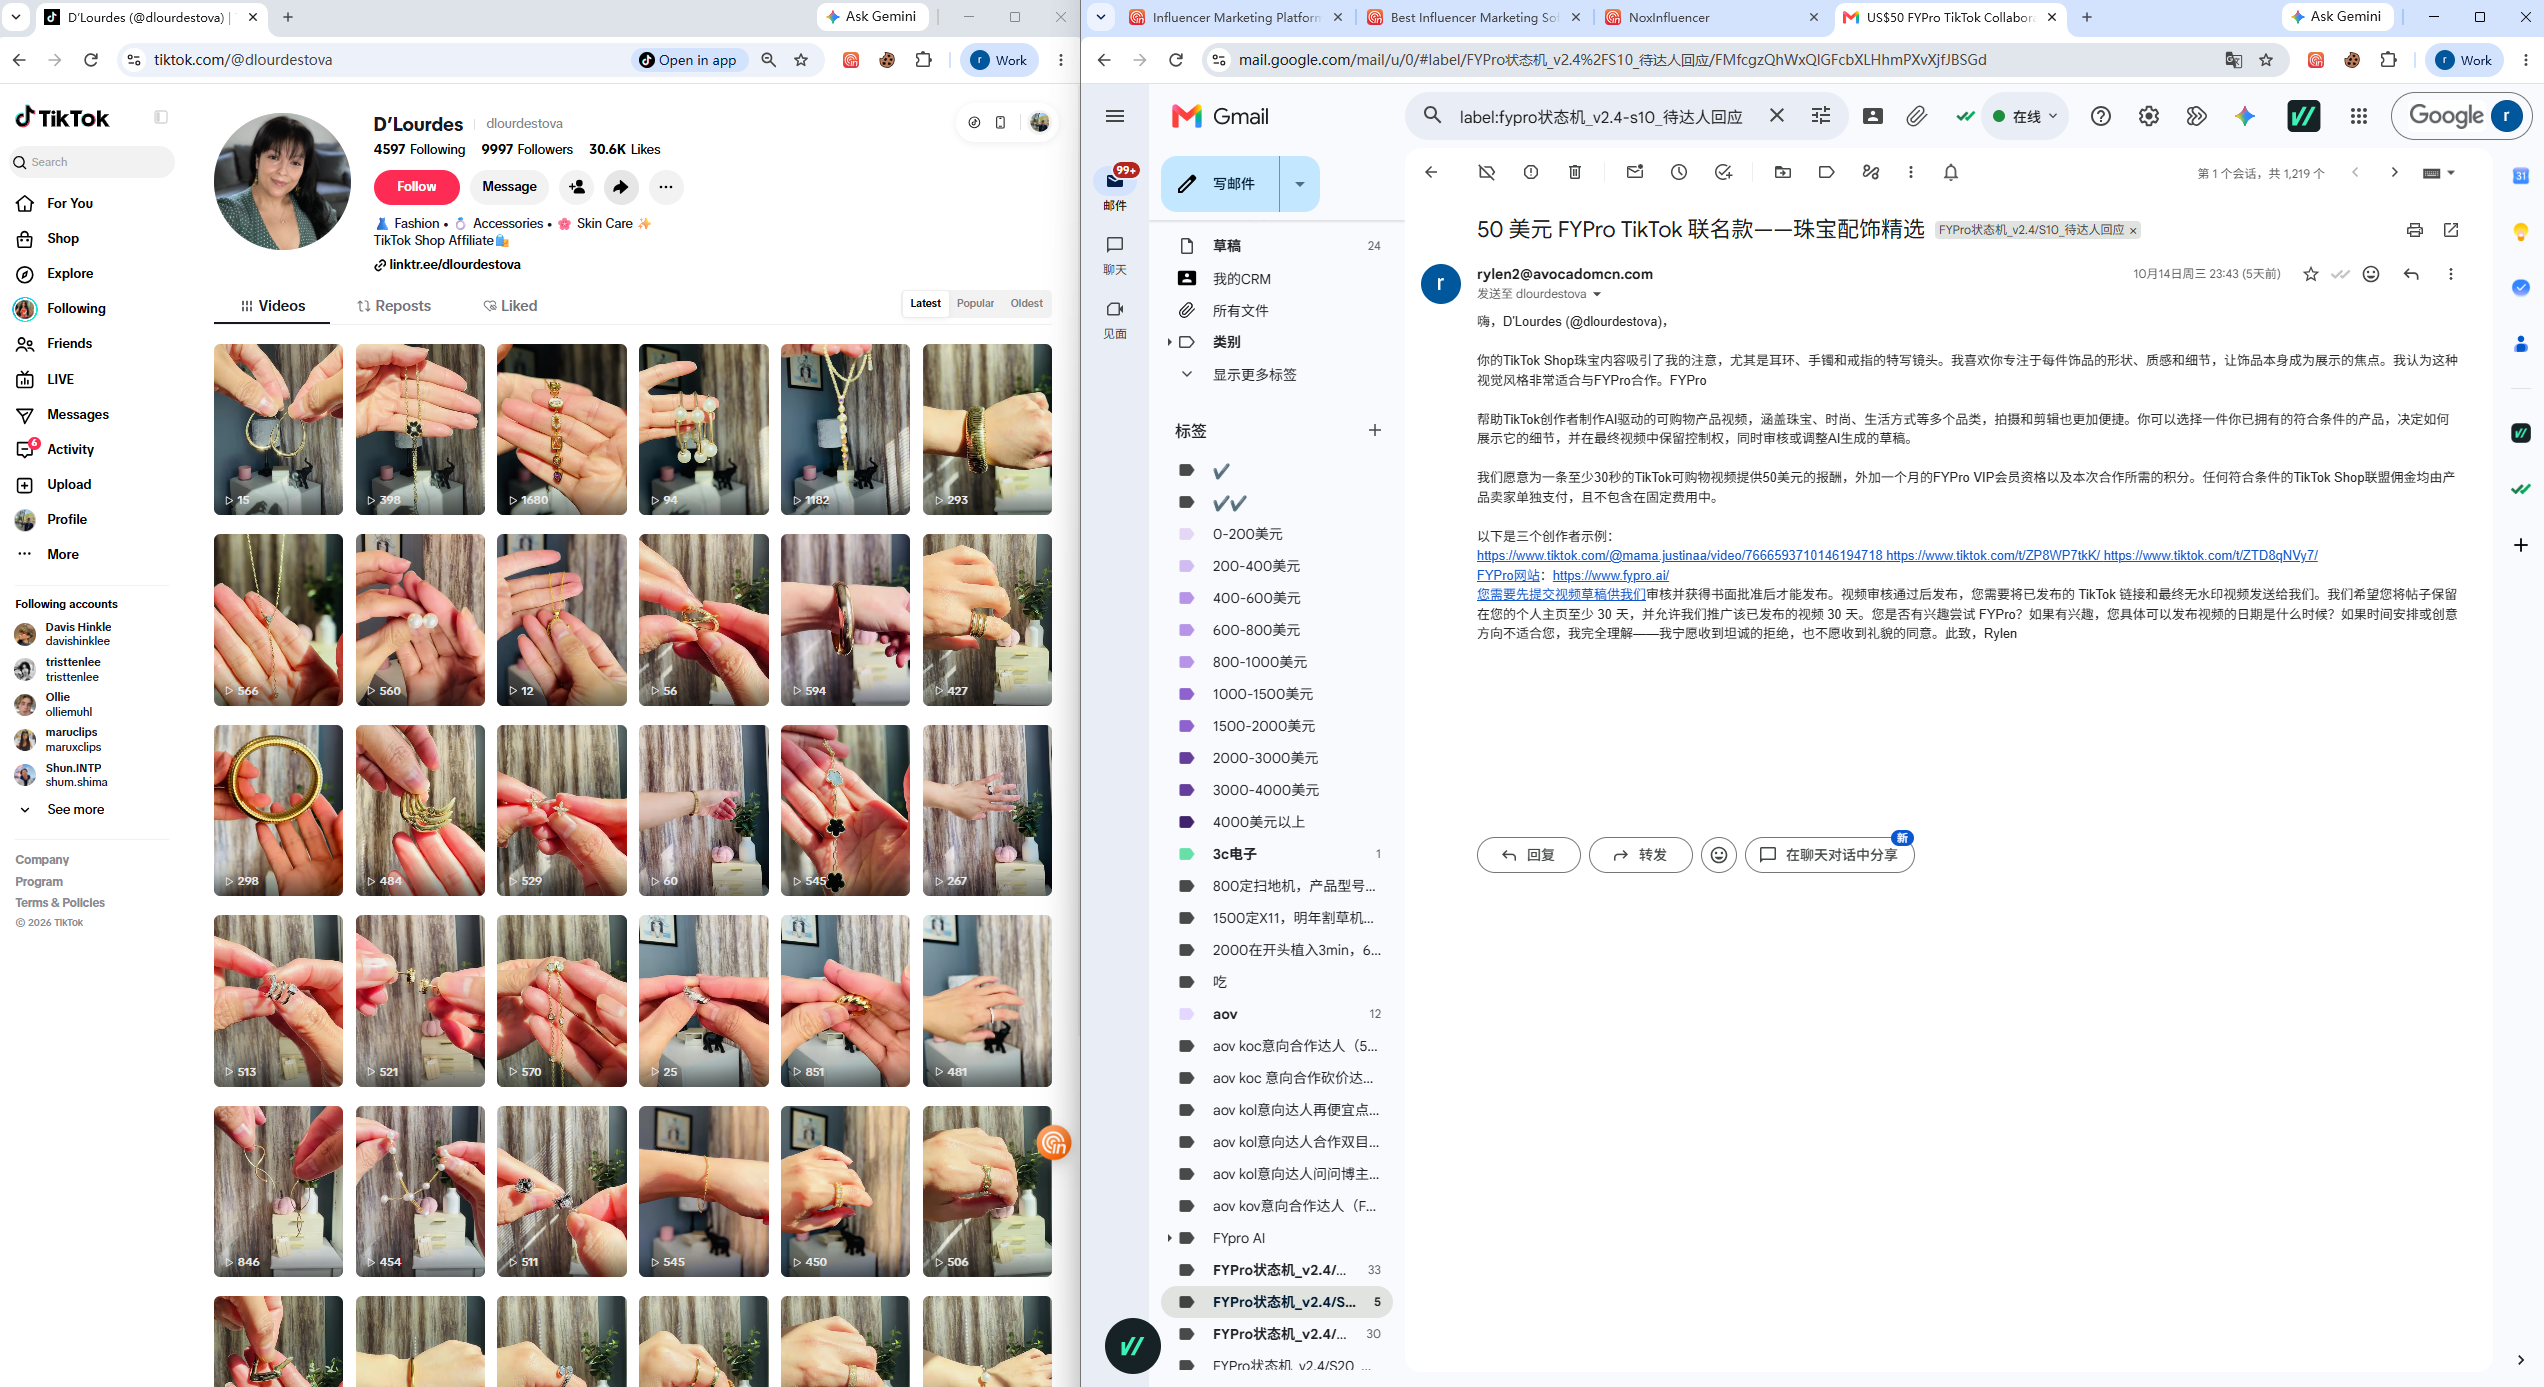Follow D'Lourdes on TikTok
This screenshot has height=1387, width=2544.
(x=416, y=187)
